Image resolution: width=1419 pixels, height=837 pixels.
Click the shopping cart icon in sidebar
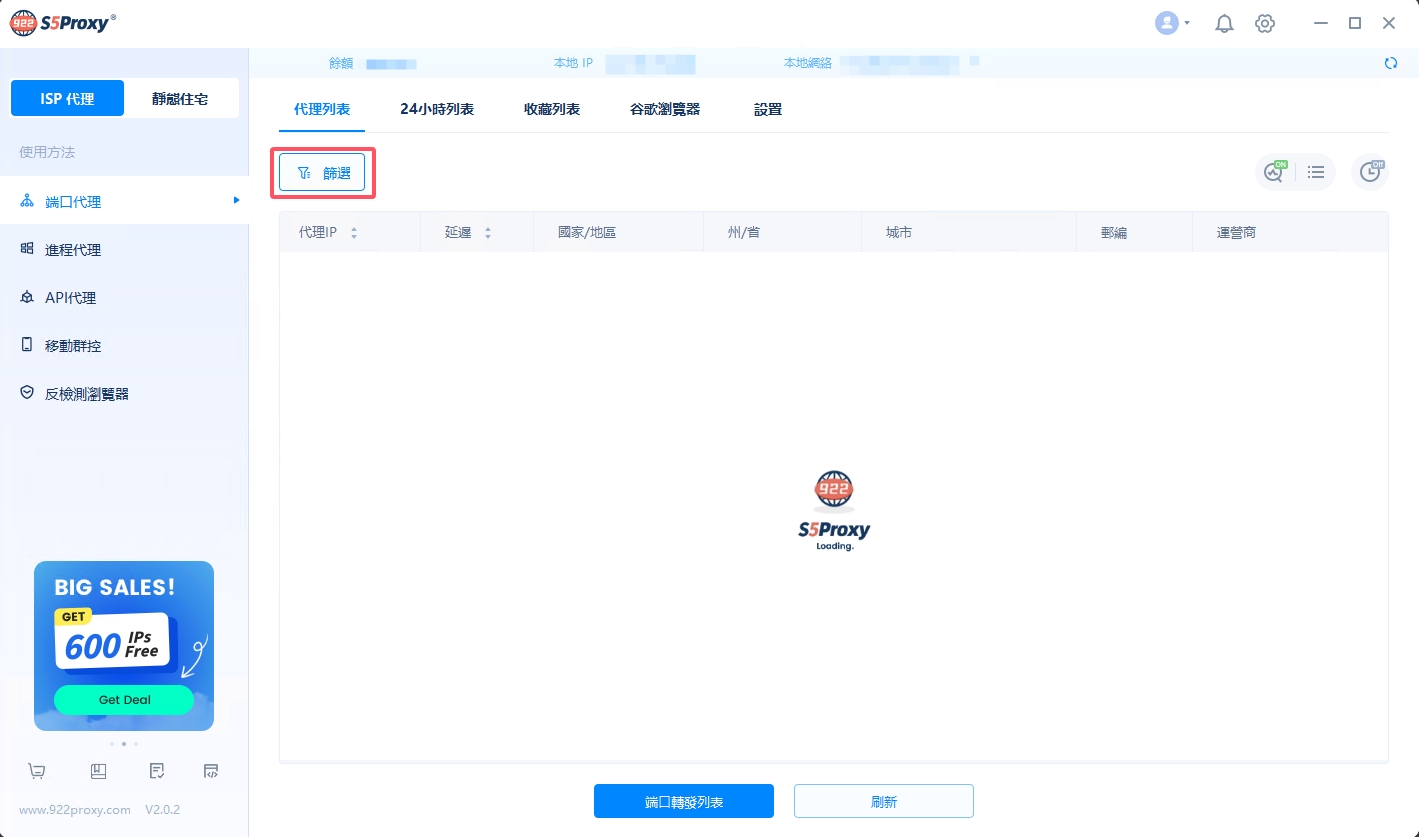click(x=37, y=771)
